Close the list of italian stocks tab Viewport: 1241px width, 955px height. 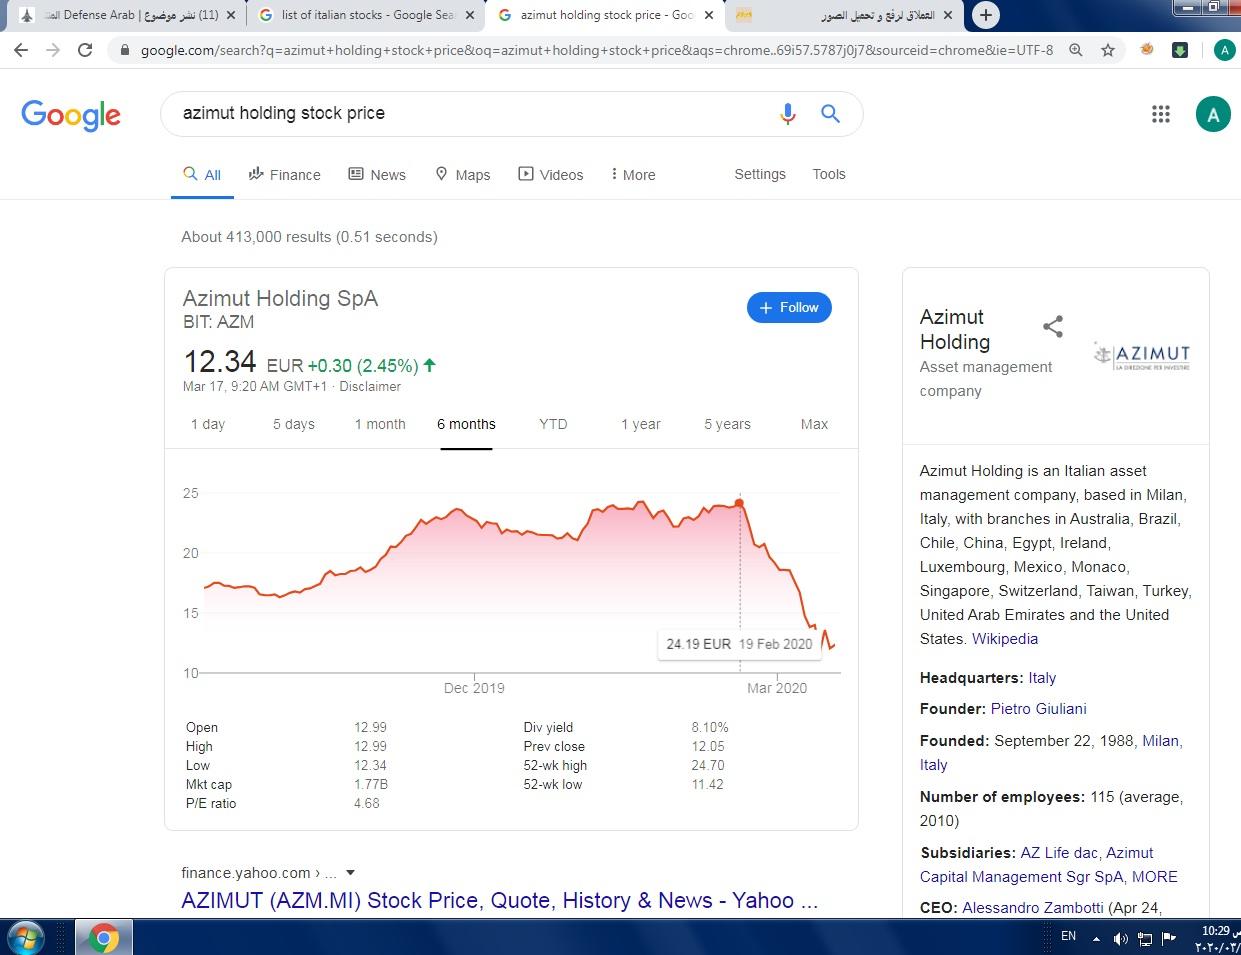pos(471,15)
